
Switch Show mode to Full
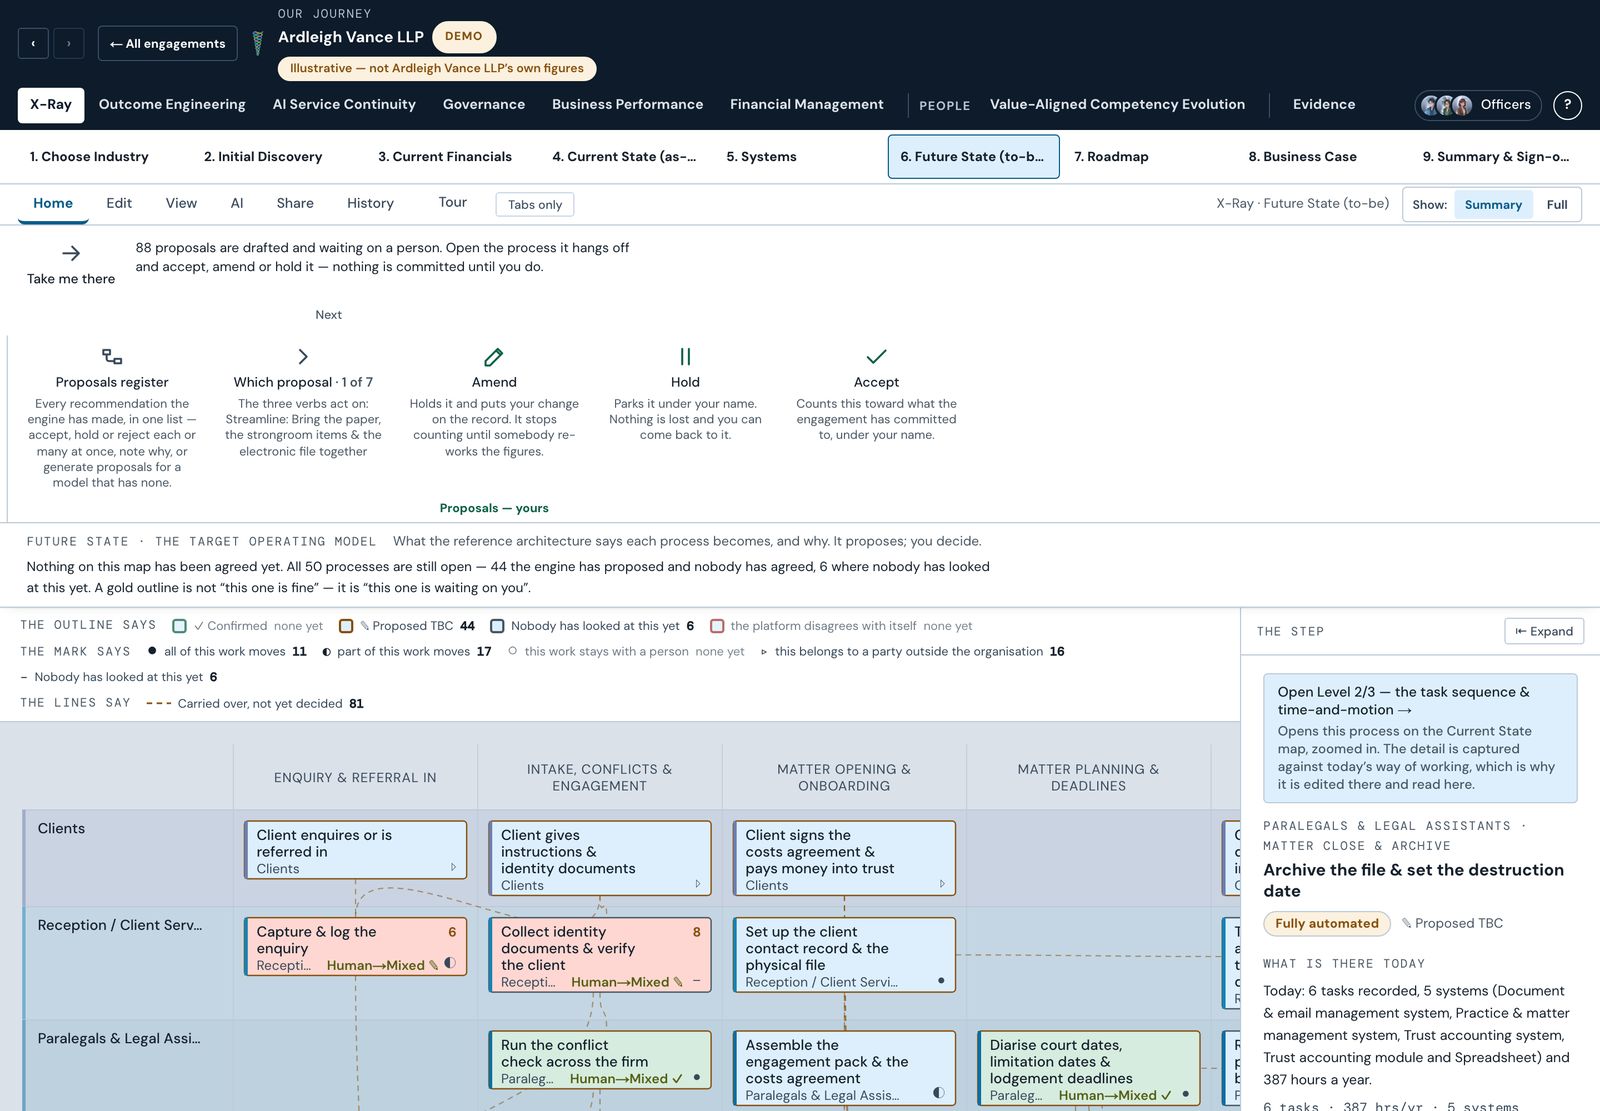coord(1557,205)
